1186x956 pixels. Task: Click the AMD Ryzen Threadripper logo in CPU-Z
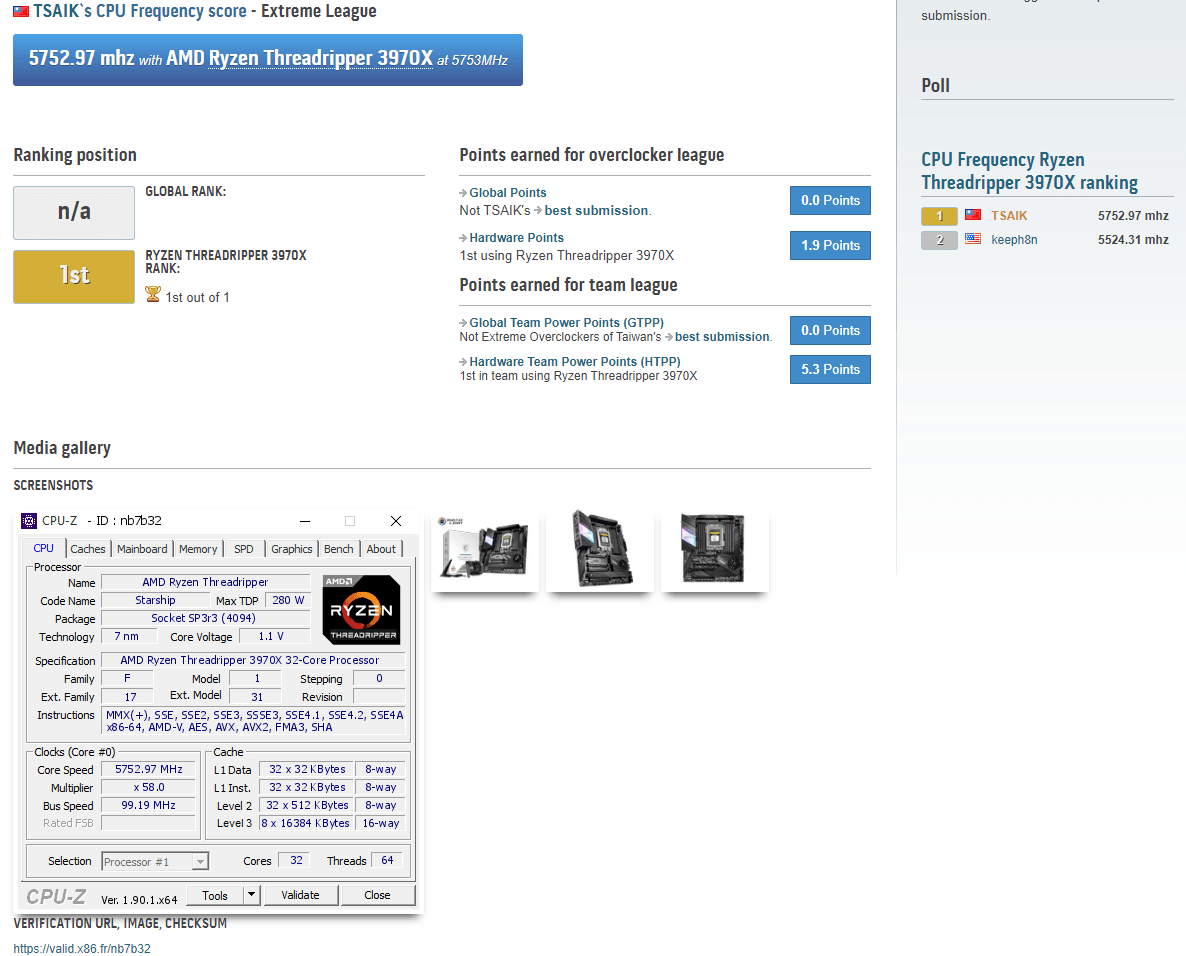tap(360, 608)
